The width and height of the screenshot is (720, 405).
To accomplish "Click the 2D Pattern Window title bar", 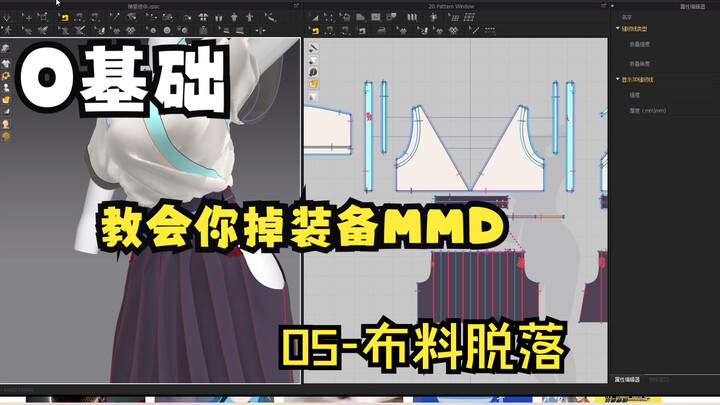I will pos(451,6).
